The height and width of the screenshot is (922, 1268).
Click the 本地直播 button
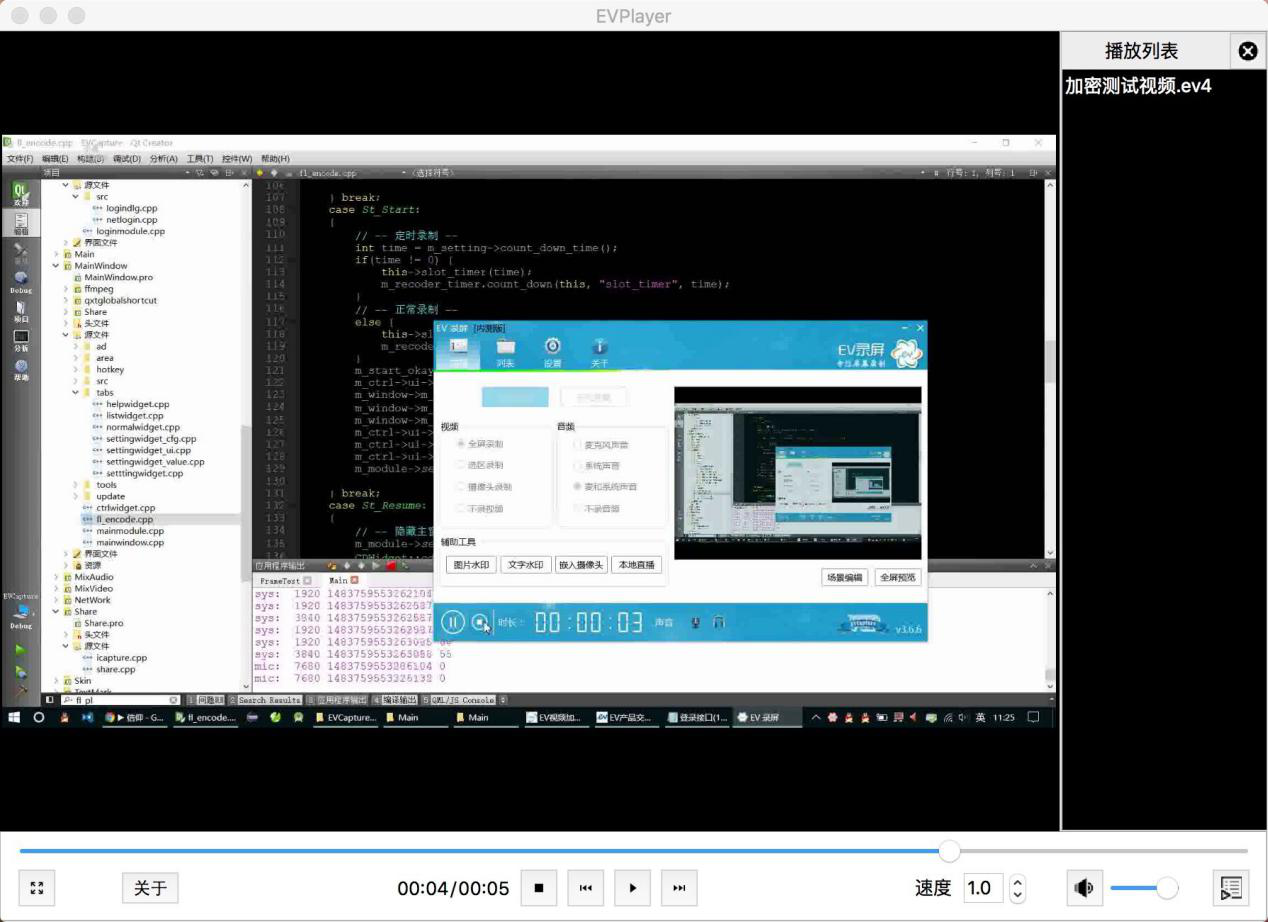[x=636, y=565]
